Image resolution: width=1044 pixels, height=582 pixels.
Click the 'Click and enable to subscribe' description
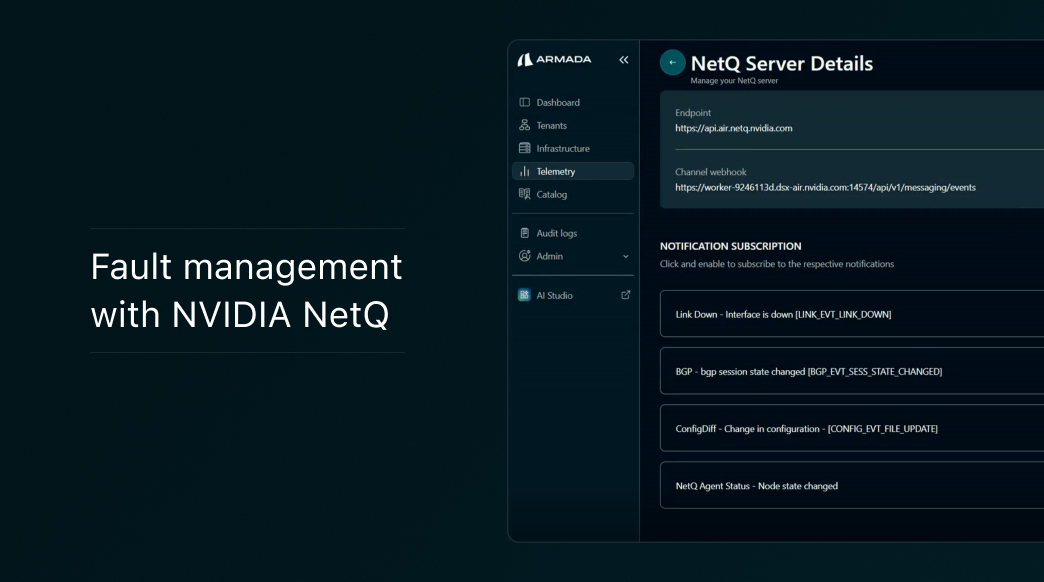[x=777, y=264]
